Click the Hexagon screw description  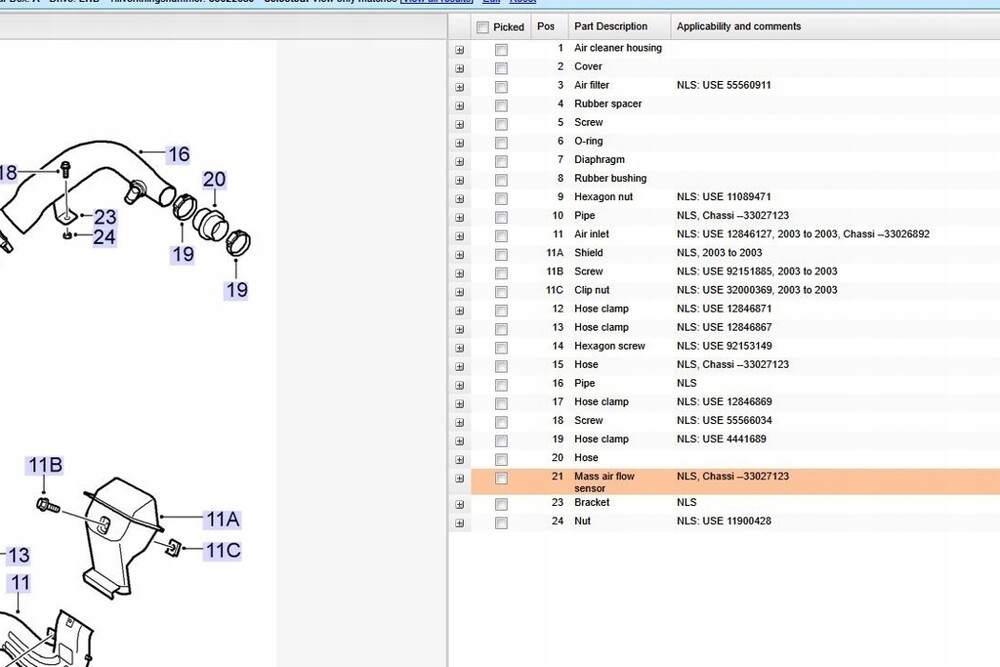tap(610, 346)
